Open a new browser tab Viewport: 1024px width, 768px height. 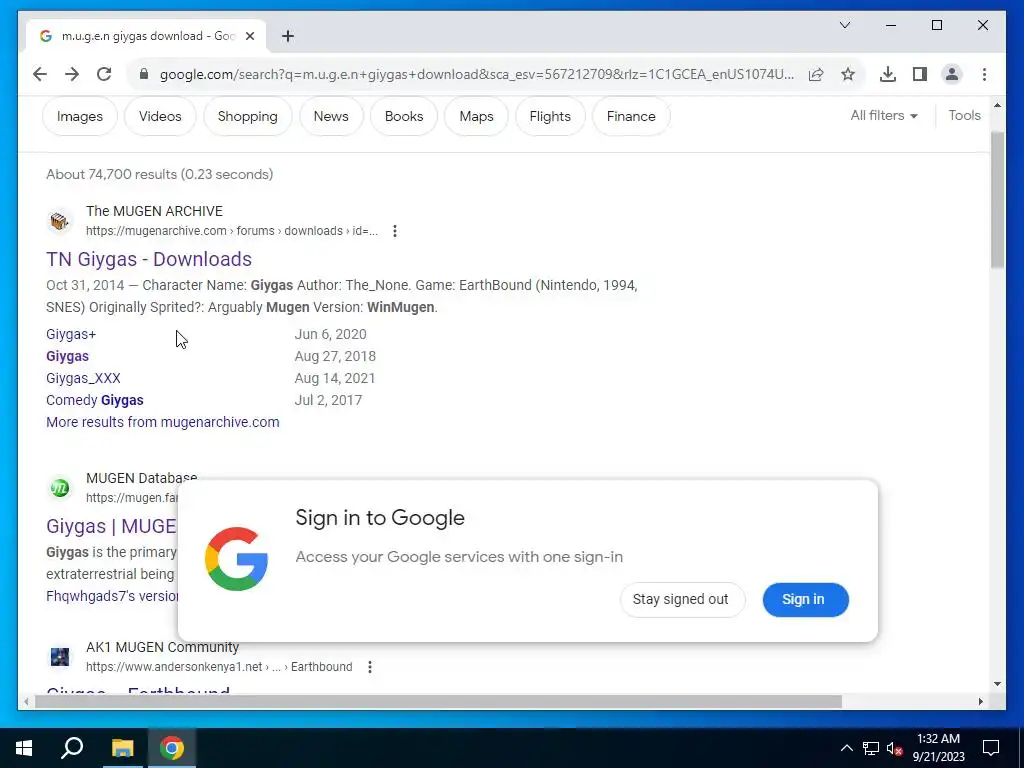coord(288,37)
